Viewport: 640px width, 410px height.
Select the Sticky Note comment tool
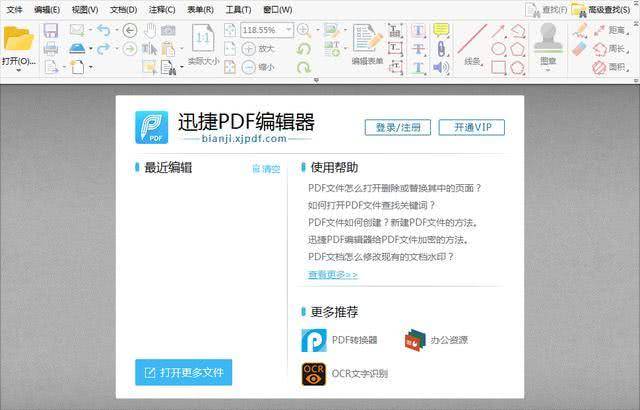(441, 30)
